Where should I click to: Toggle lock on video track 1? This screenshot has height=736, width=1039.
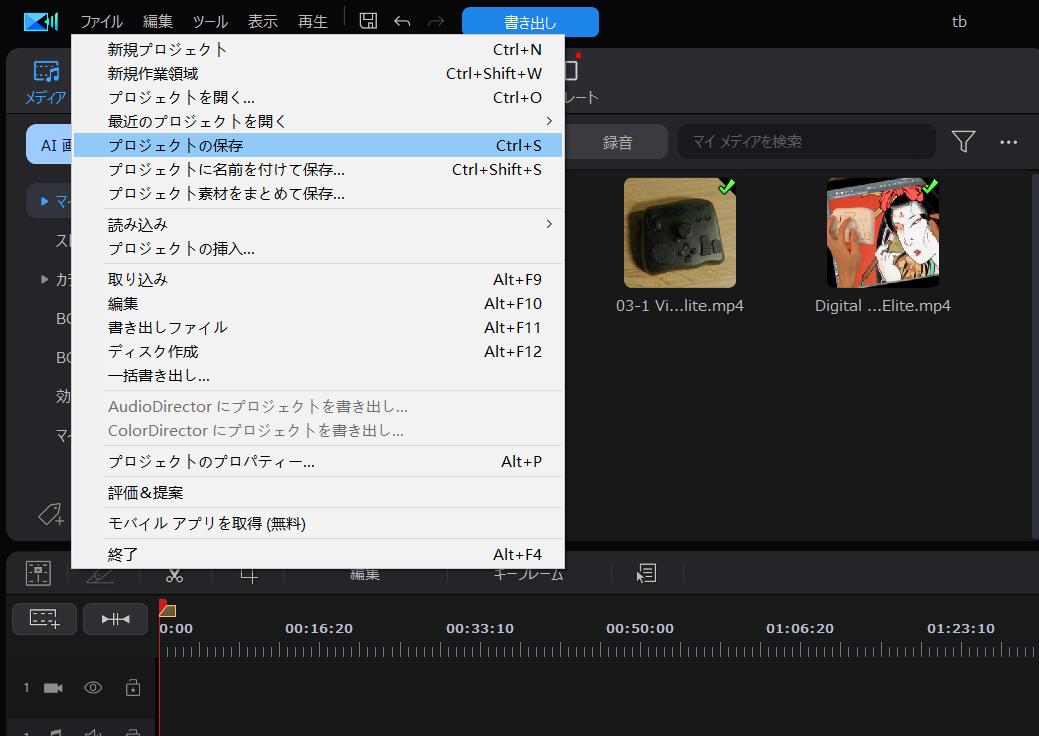point(132,688)
